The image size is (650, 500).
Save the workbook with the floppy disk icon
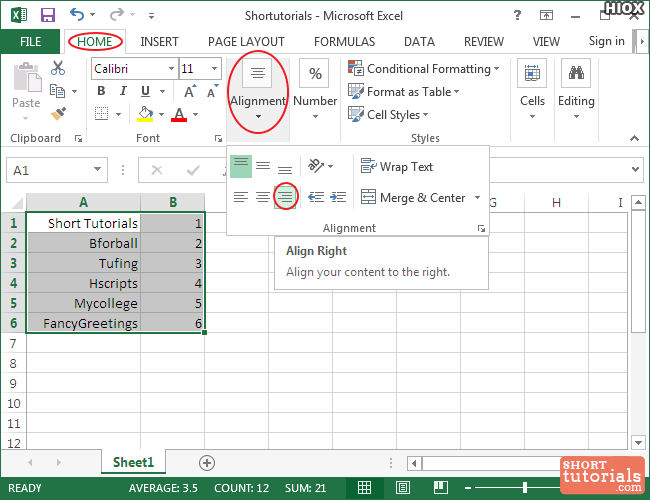pyautogui.click(x=48, y=16)
